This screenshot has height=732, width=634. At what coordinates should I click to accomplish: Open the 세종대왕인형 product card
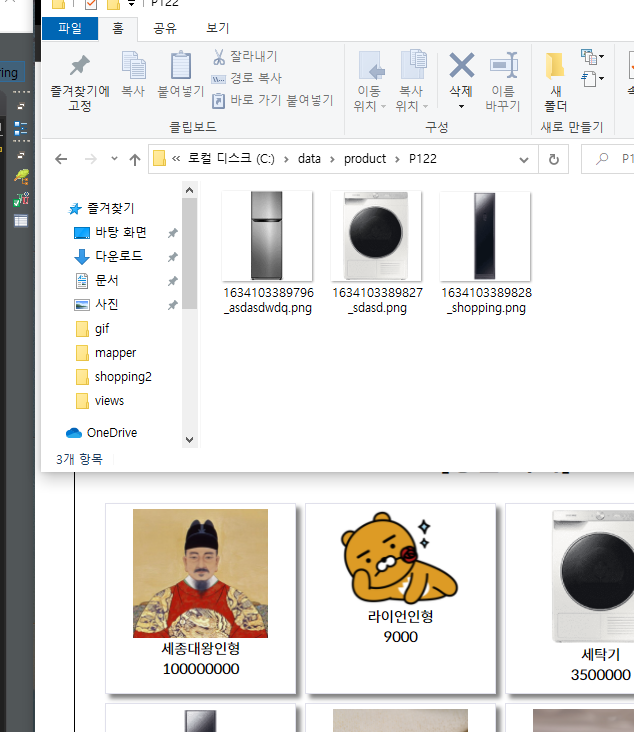(x=201, y=598)
